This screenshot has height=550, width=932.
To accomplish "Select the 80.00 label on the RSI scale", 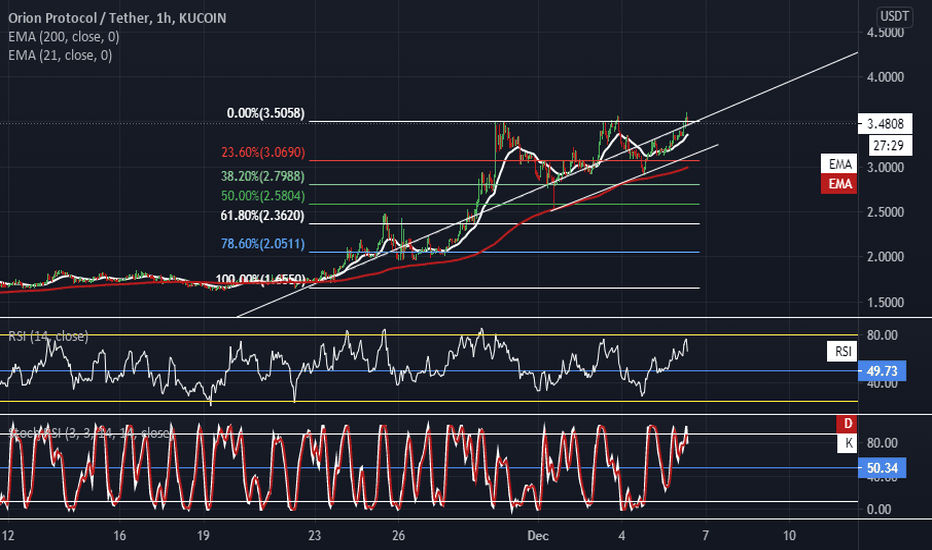I will [x=882, y=335].
